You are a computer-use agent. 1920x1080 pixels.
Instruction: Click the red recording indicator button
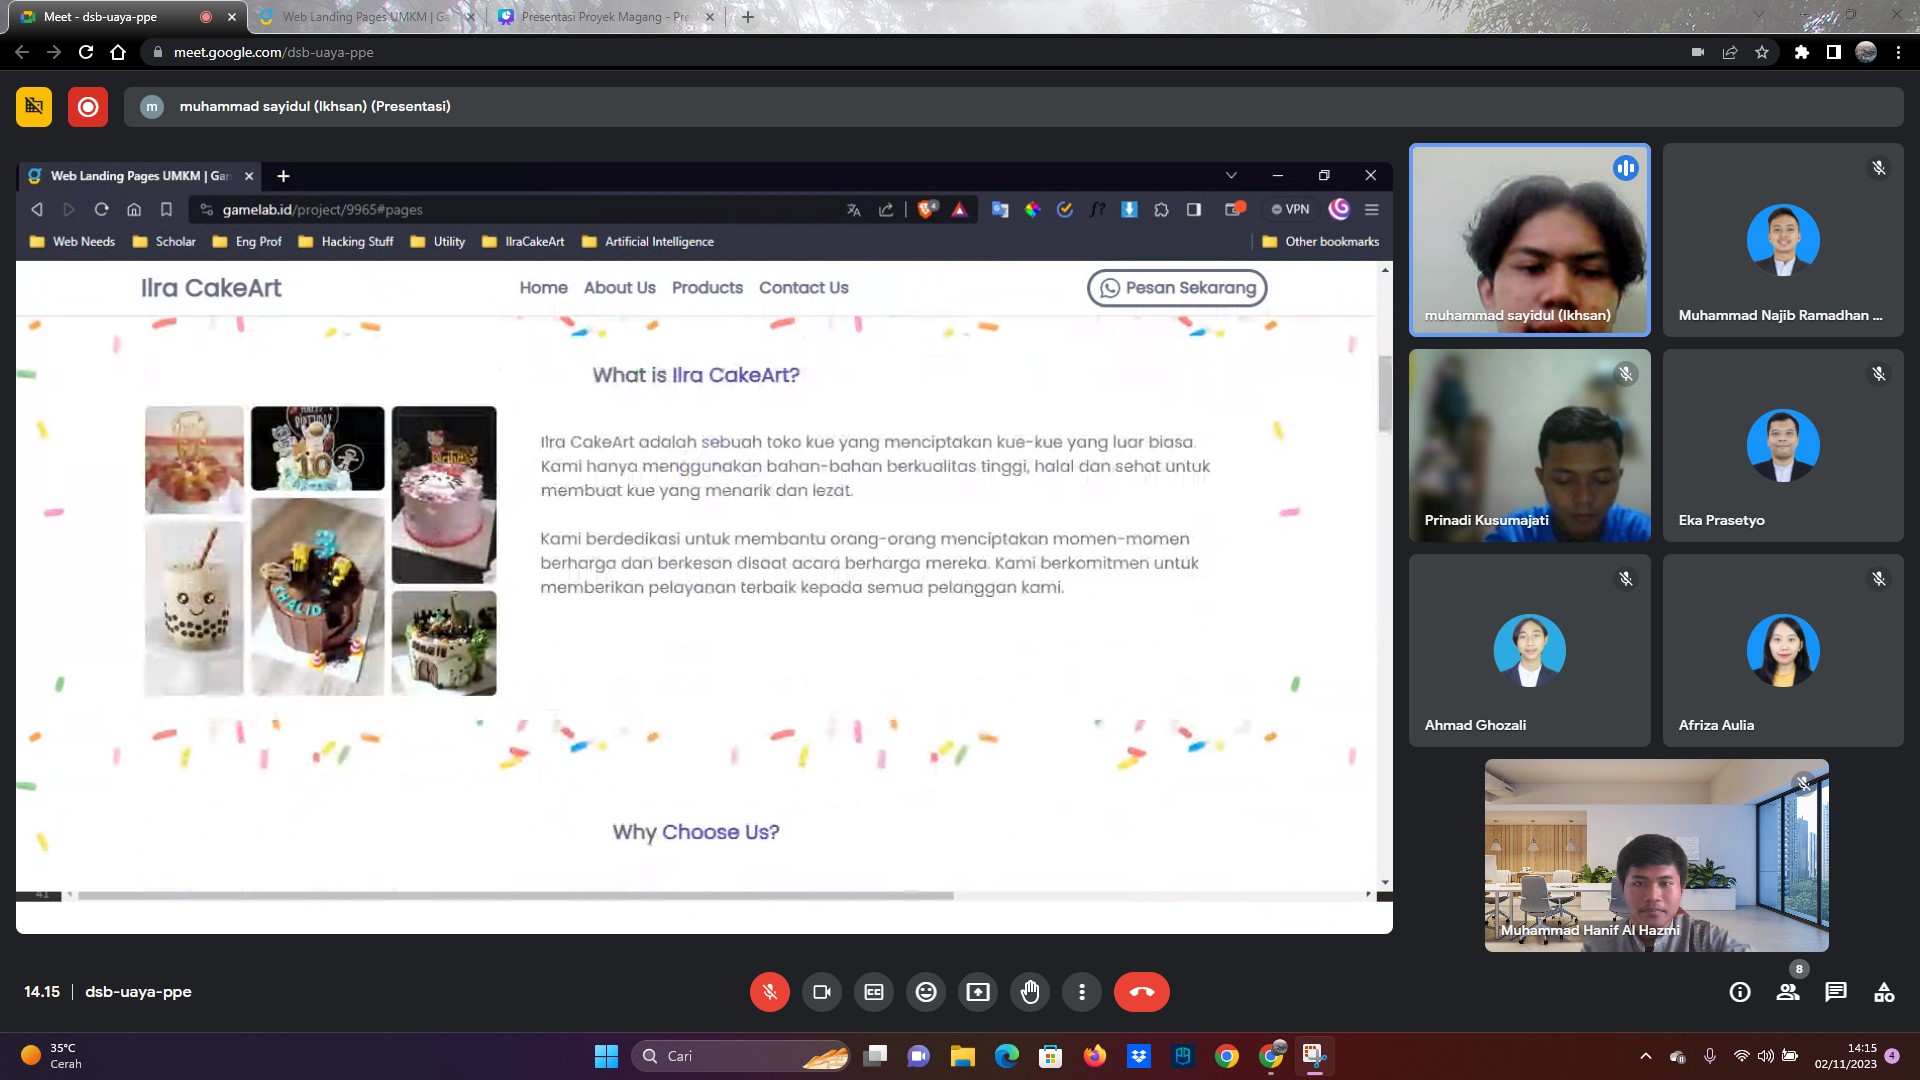[88, 107]
